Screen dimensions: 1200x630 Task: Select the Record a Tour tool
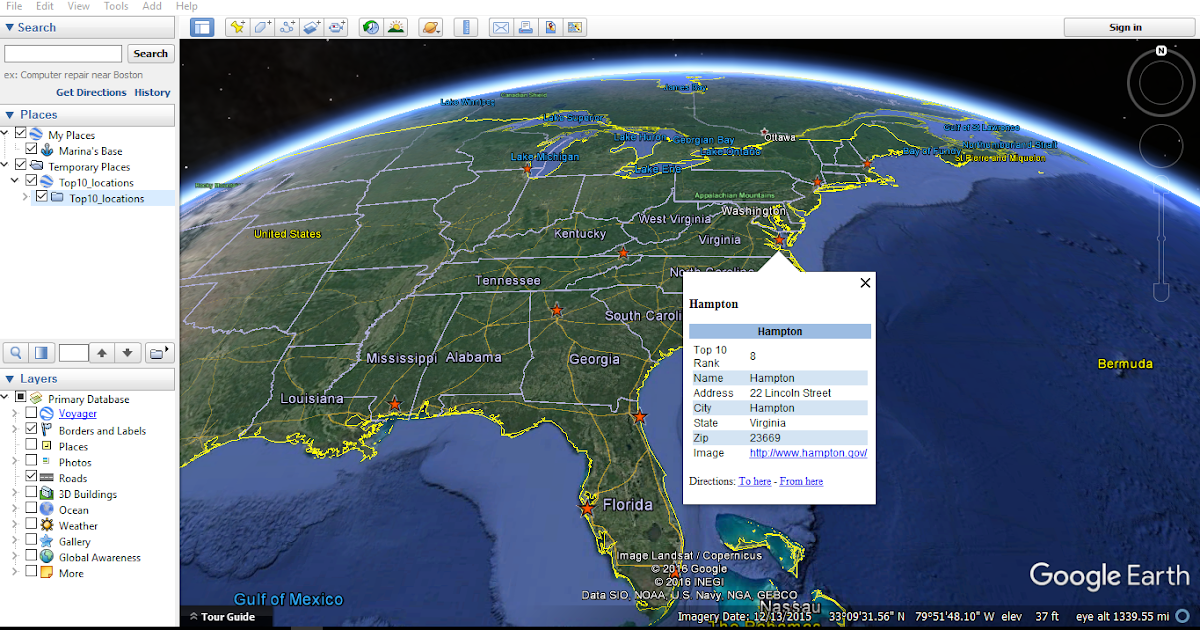point(335,27)
